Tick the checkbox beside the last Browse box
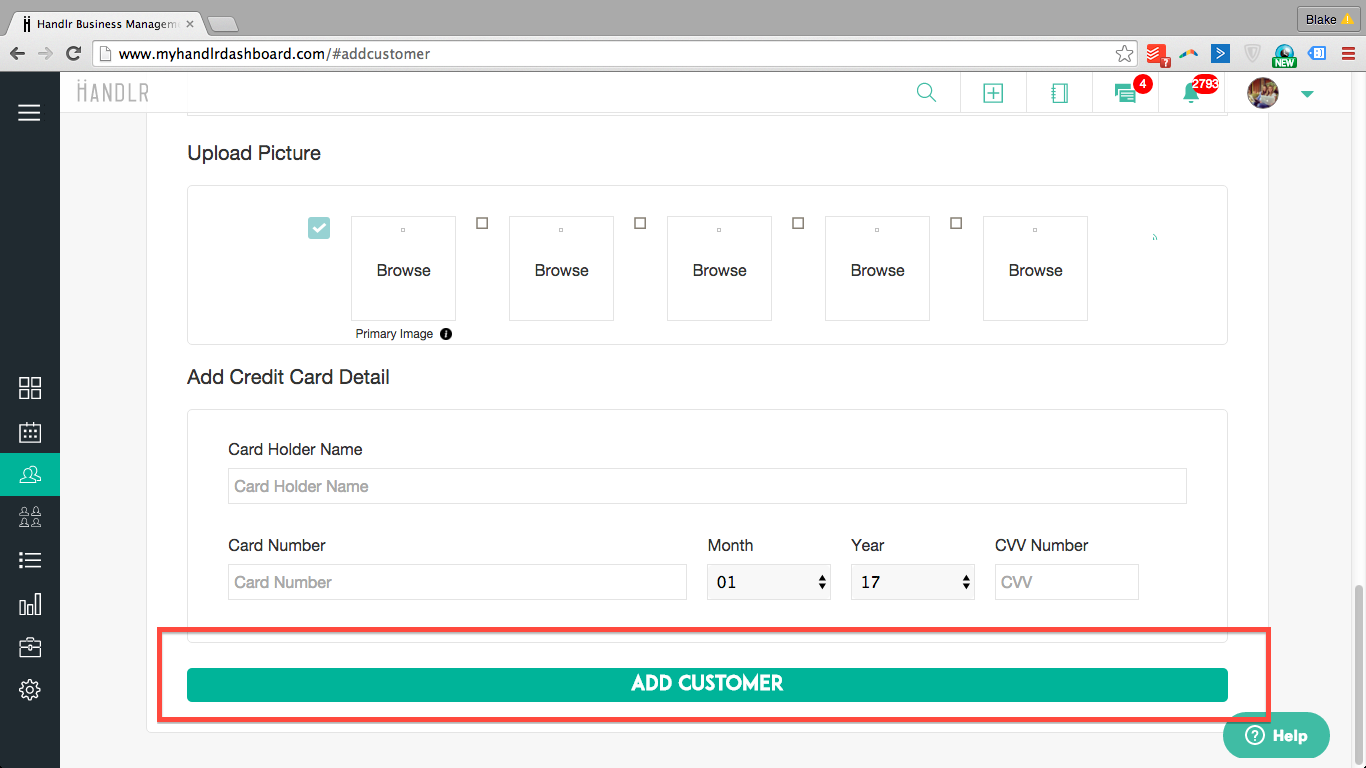 tap(956, 223)
